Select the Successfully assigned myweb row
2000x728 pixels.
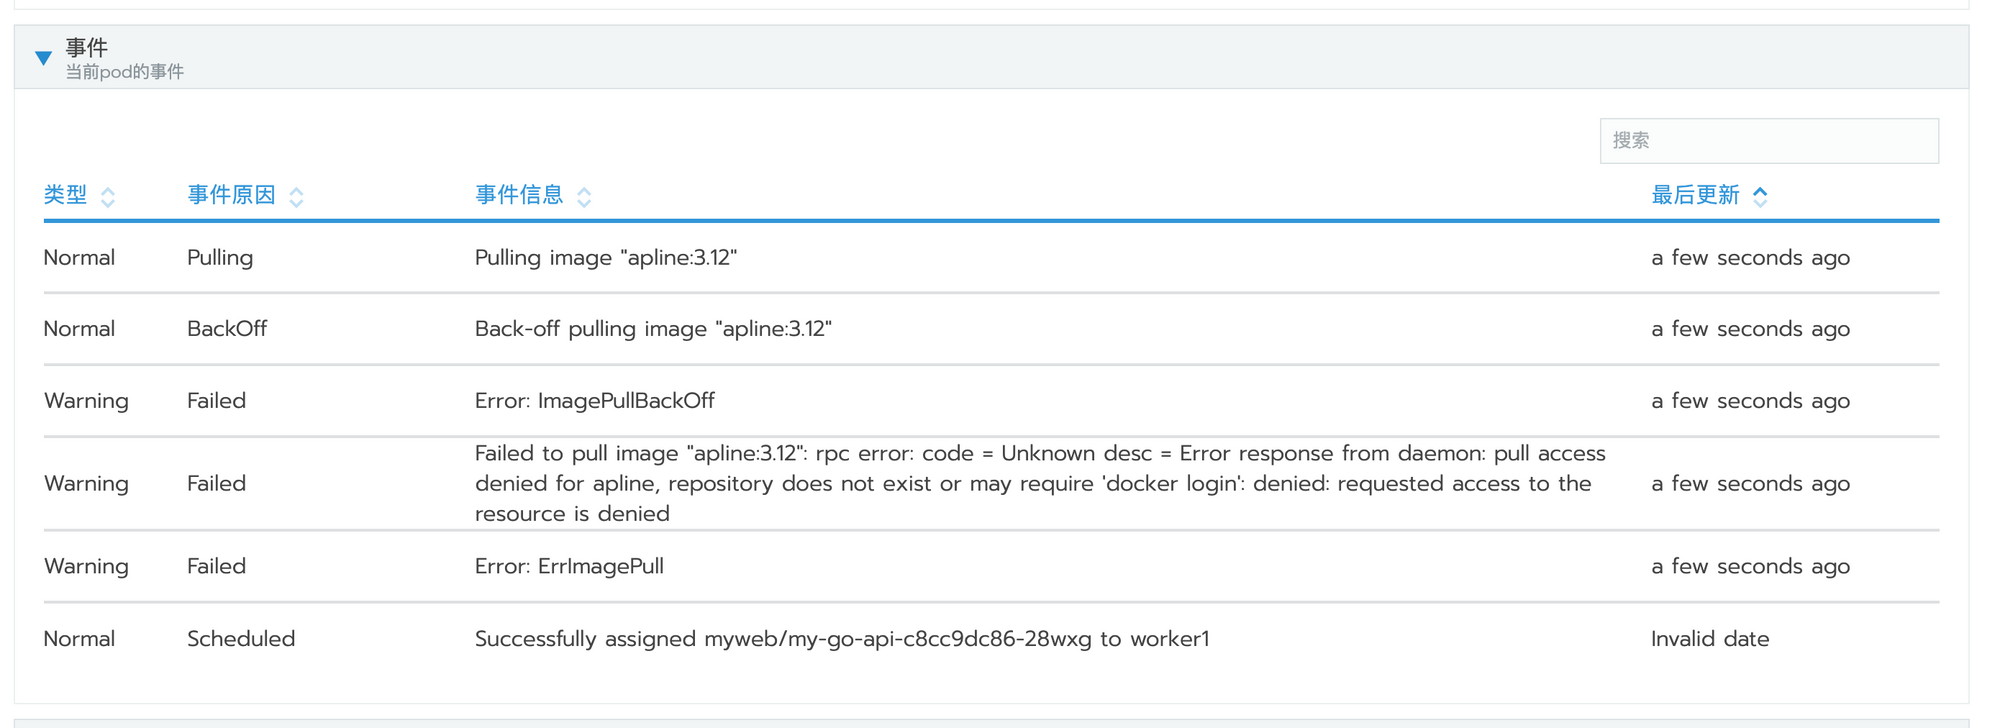[x=991, y=639]
